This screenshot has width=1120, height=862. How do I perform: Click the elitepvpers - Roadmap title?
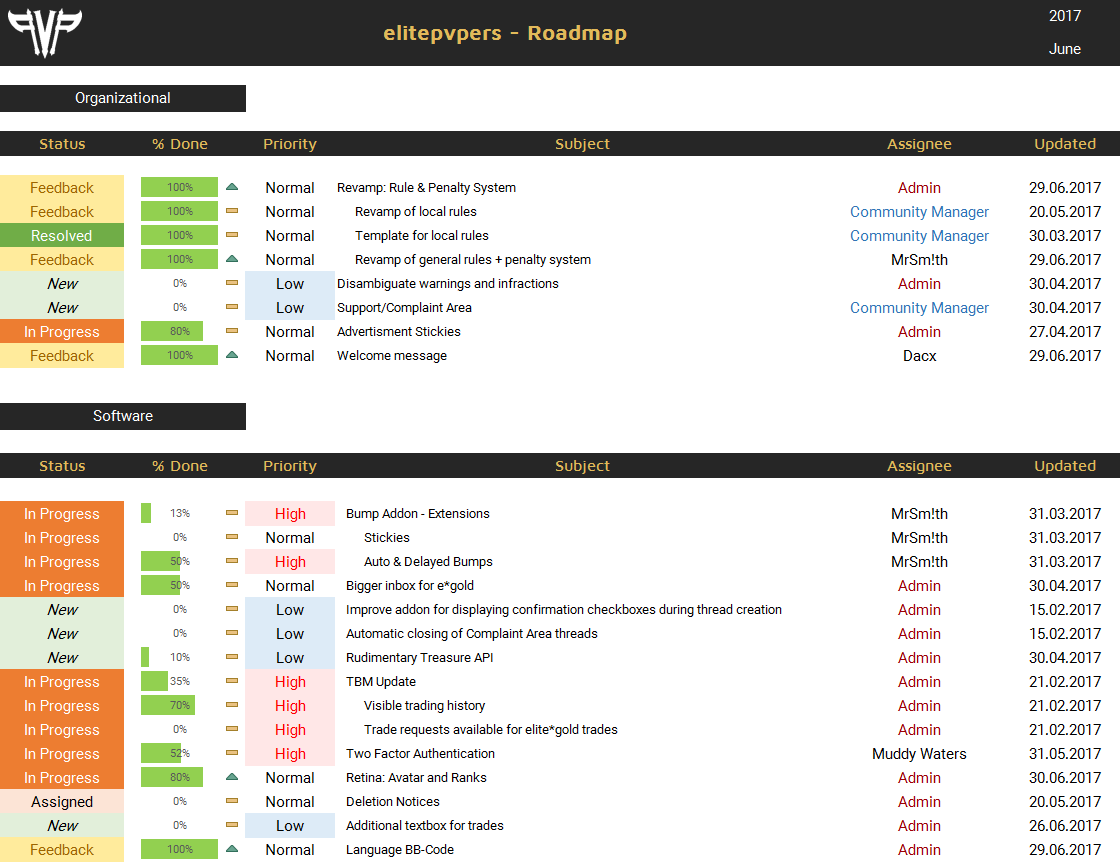click(x=505, y=33)
